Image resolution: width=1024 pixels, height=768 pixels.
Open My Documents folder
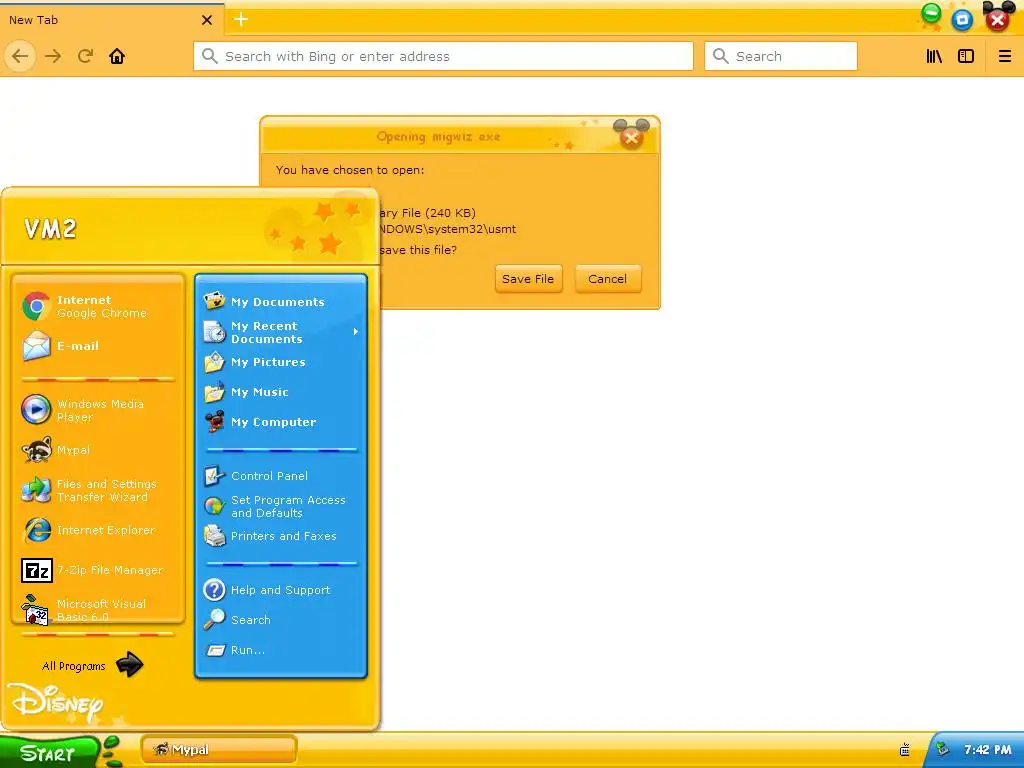281,302
